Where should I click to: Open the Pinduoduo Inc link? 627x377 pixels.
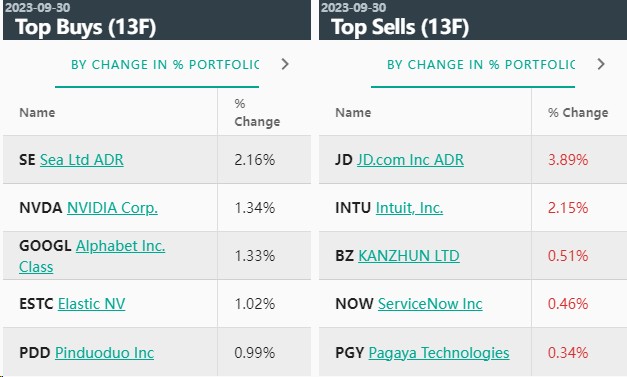point(104,353)
